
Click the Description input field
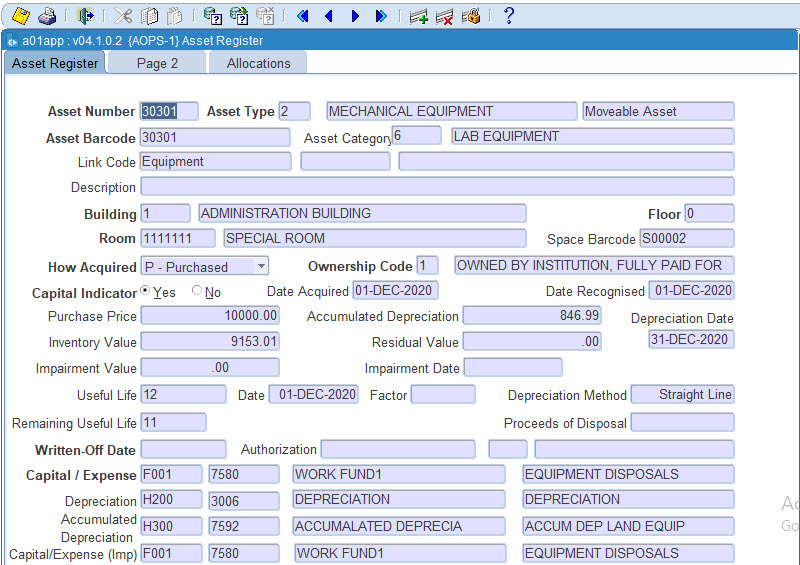[437, 187]
